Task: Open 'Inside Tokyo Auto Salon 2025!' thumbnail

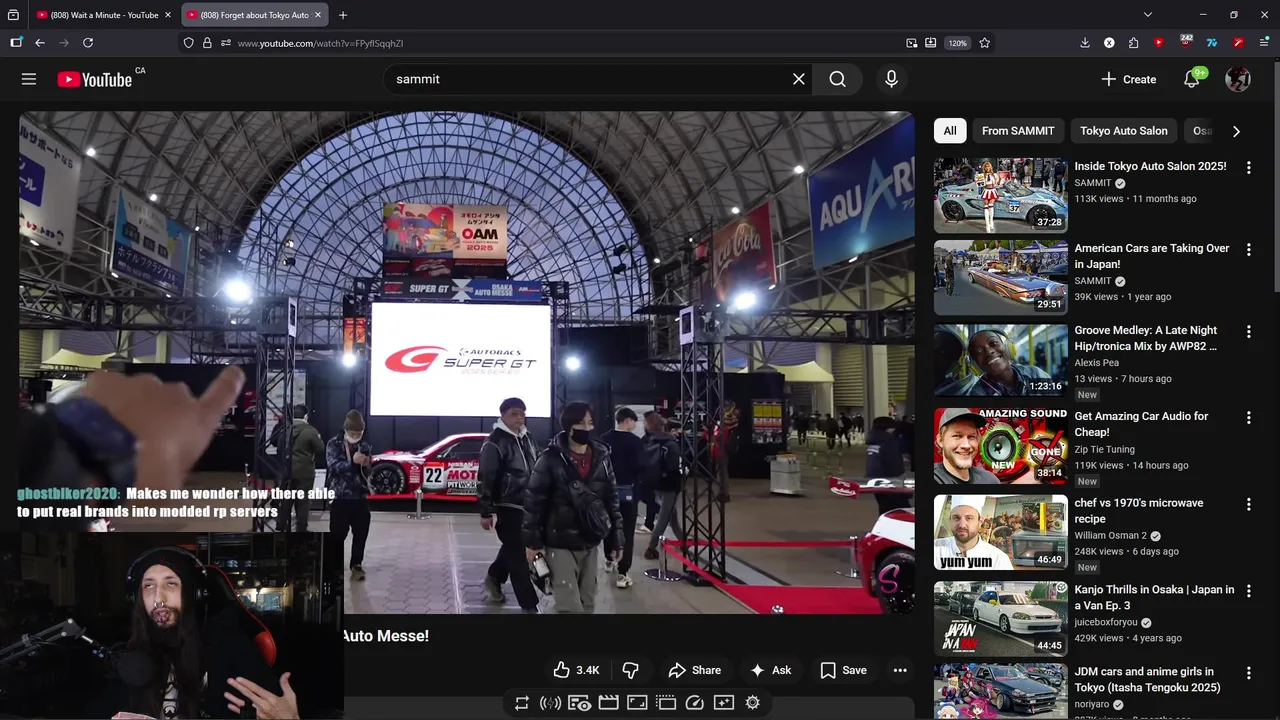Action: tap(1001, 195)
